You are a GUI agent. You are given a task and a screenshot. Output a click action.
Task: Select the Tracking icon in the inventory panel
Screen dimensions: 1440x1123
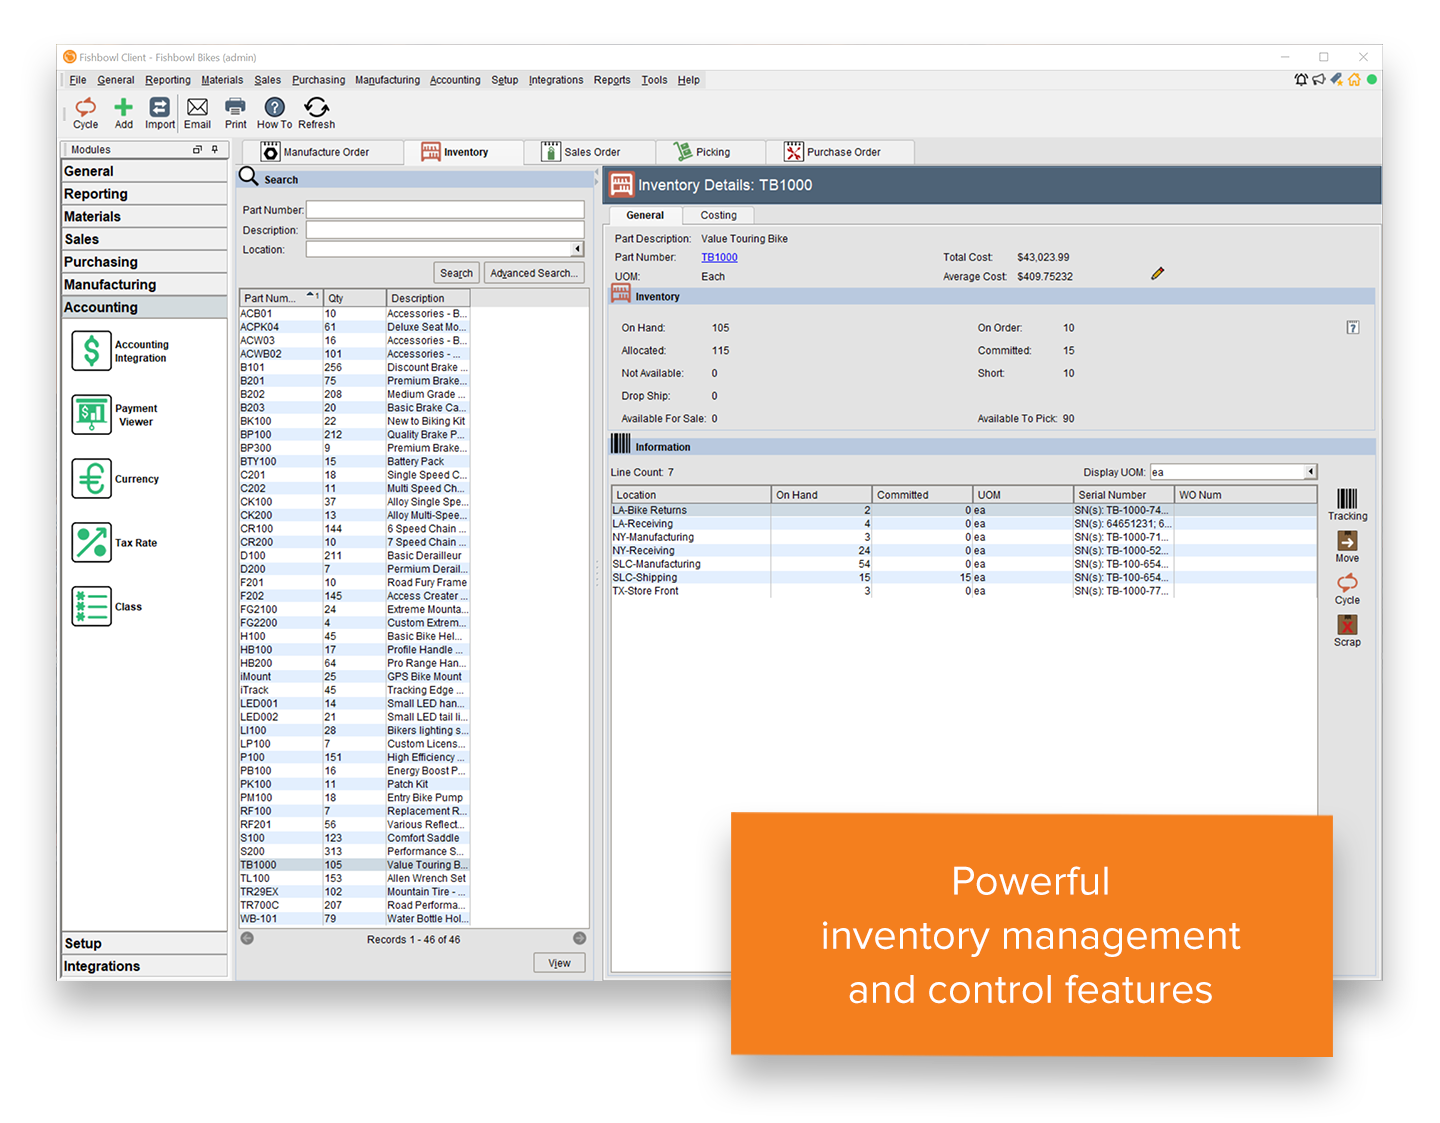(x=1347, y=503)
